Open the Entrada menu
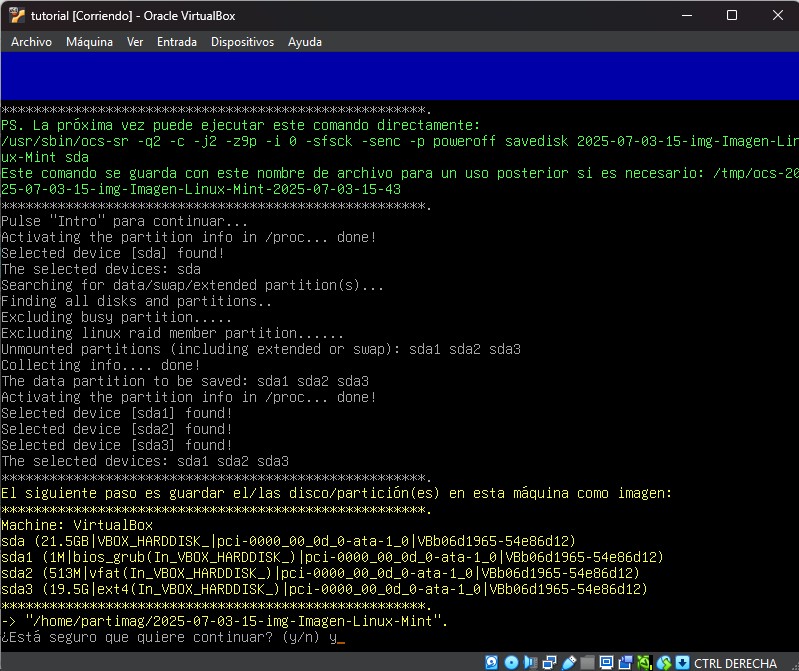799x671 pixels. click(177, 42)
